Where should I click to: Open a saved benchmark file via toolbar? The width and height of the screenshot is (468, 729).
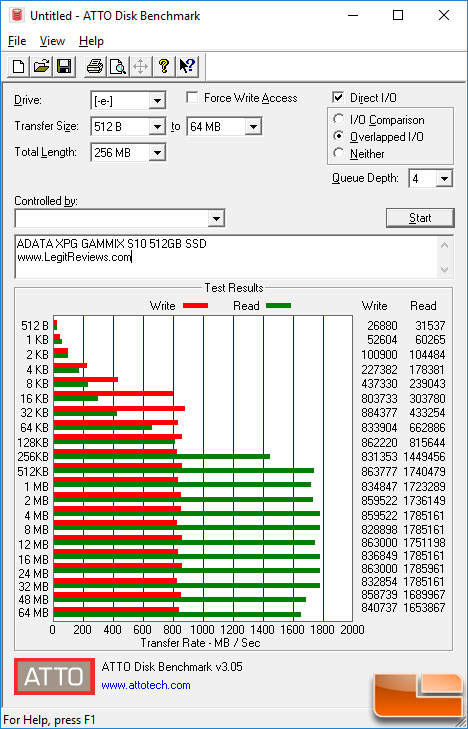[x=41, y=66]
